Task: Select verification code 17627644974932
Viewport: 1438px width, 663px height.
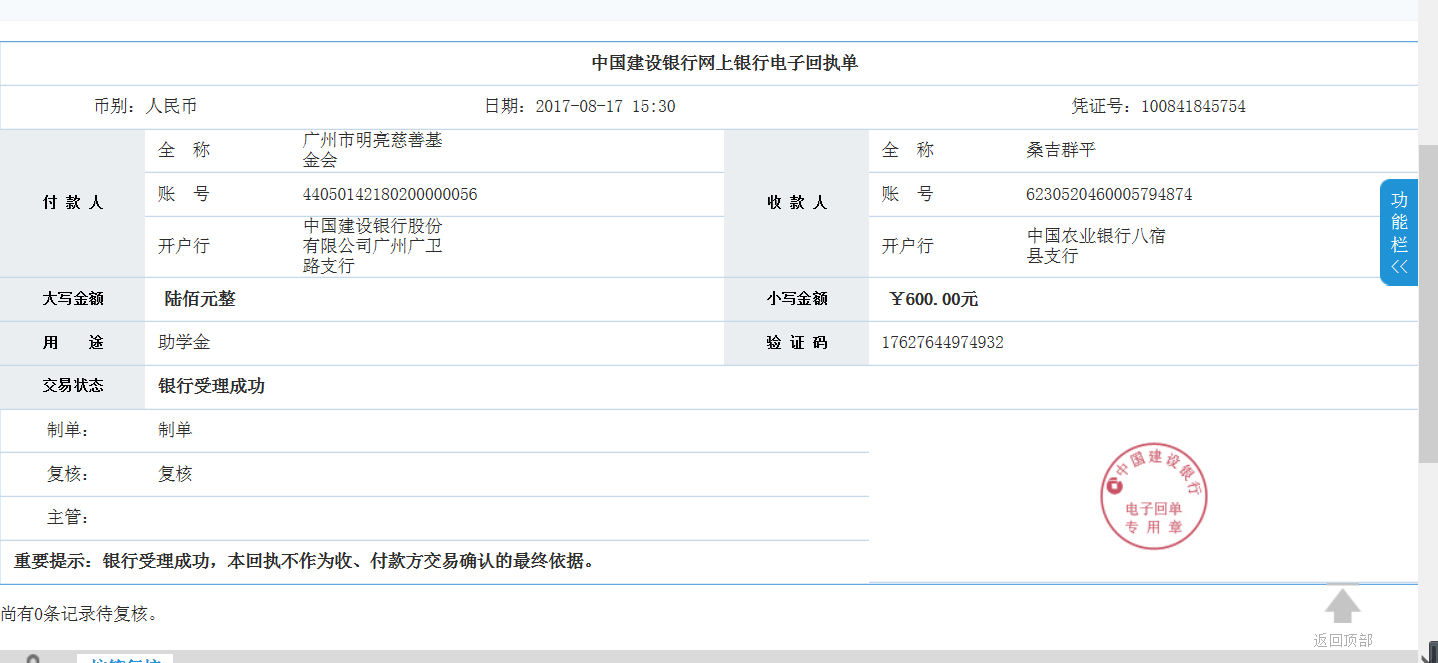Action: point(942,343)
